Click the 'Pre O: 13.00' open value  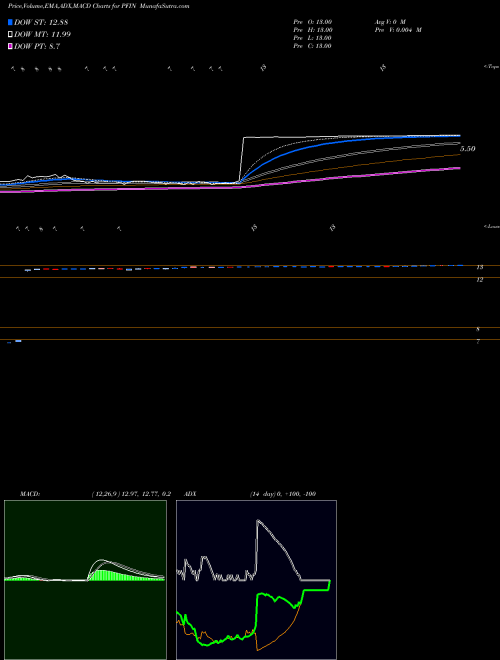pyautogui.click(x=313, y=22)
